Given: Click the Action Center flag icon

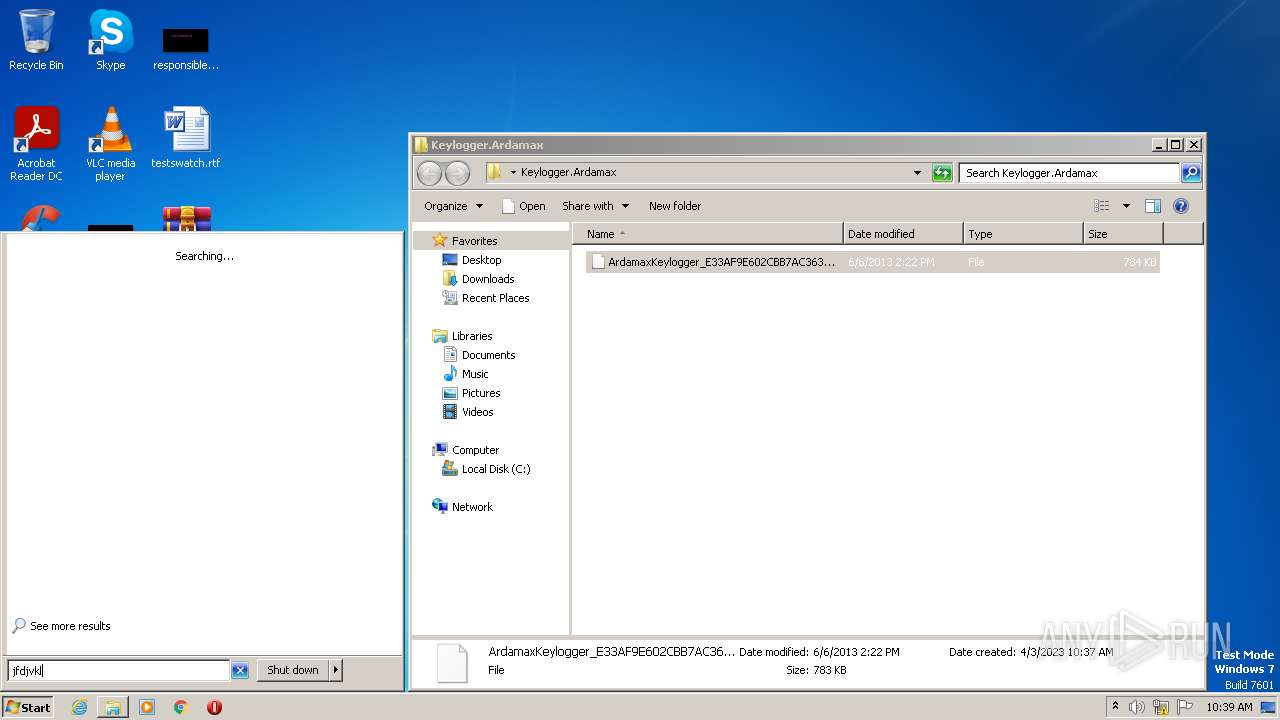Looking at the screenshot, I should click(x=1185, y=707).
